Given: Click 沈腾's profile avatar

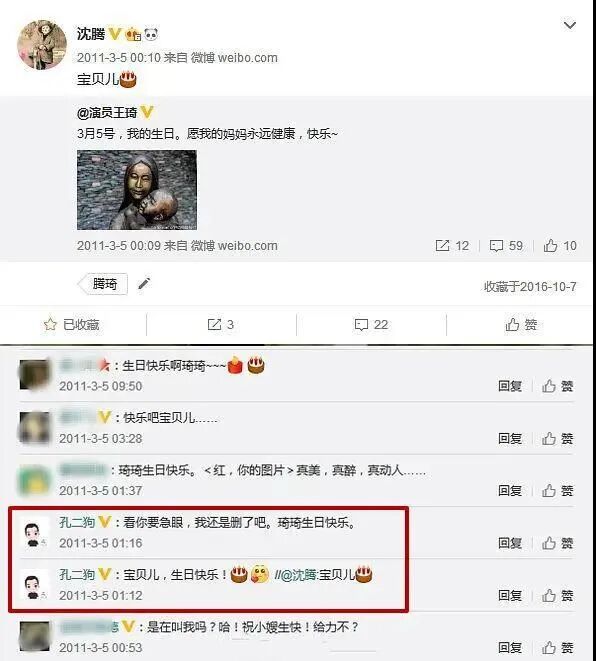Looking at the screenshot, I should 42,45.
